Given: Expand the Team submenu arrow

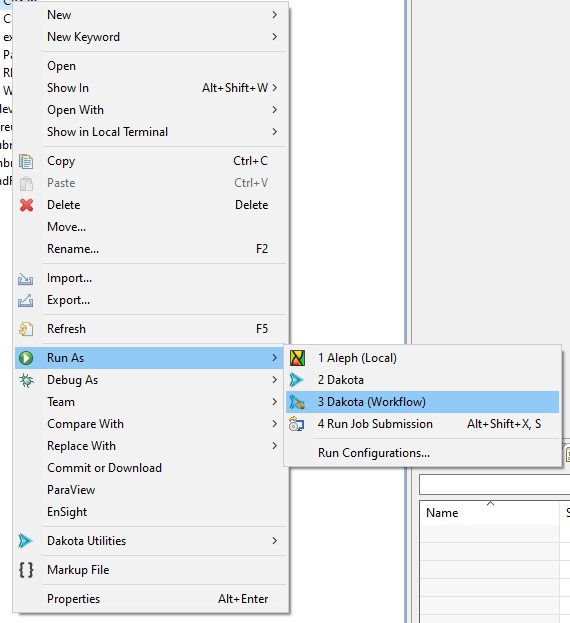Looking at the screenshot, I should [x=274, y=402].
